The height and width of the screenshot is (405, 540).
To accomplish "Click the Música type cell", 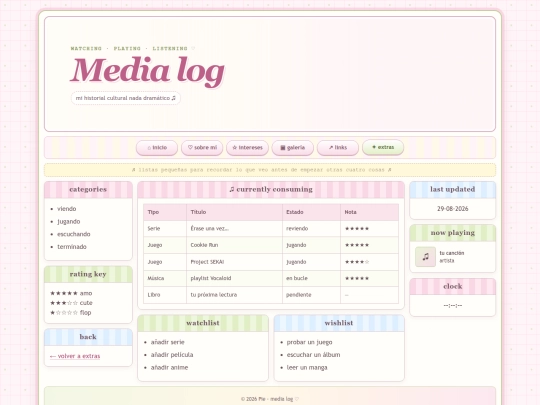I will [165, 278].
